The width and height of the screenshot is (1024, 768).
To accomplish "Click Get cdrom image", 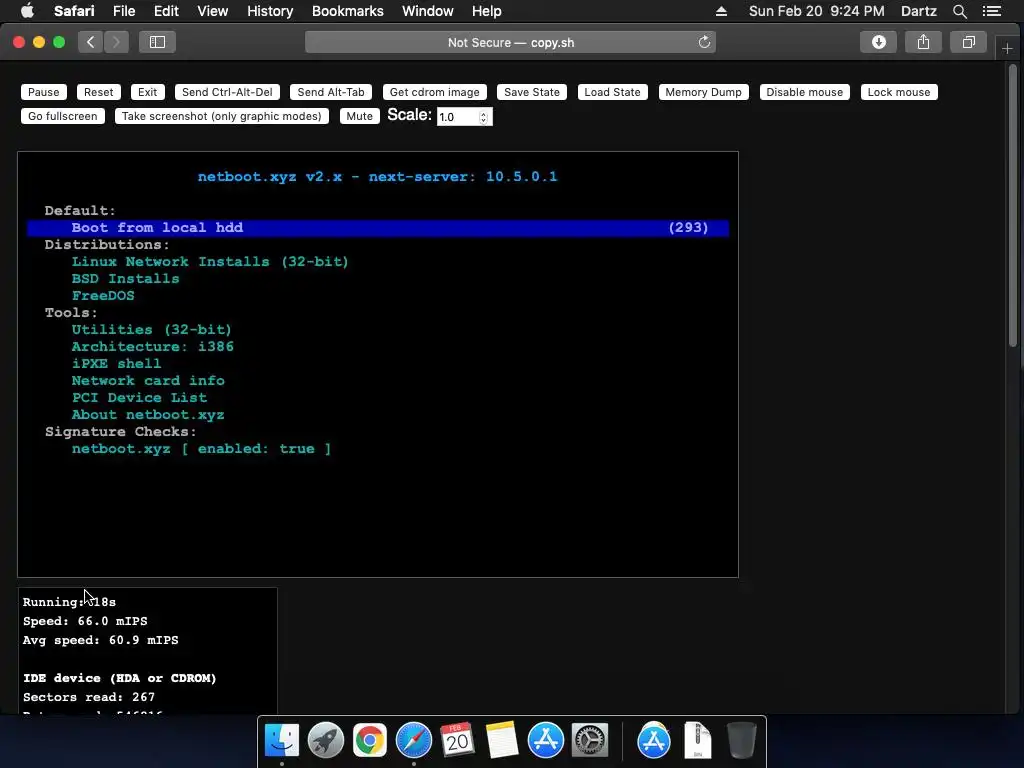I will click(x=434, y=92).
